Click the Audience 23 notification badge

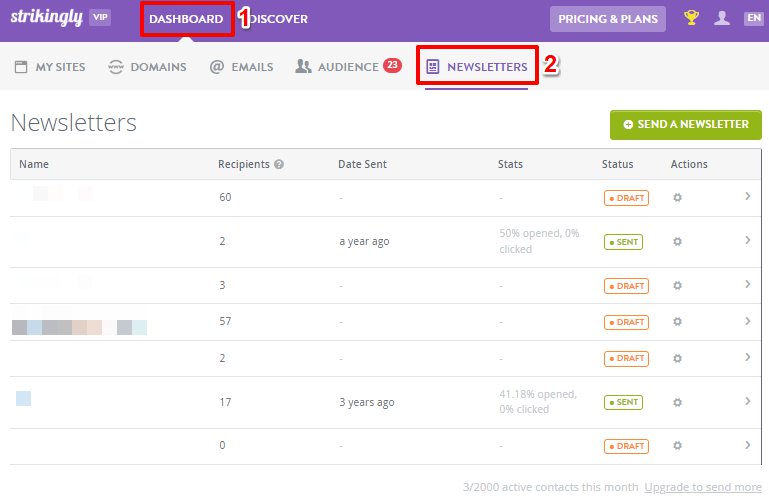coord(392,65)
